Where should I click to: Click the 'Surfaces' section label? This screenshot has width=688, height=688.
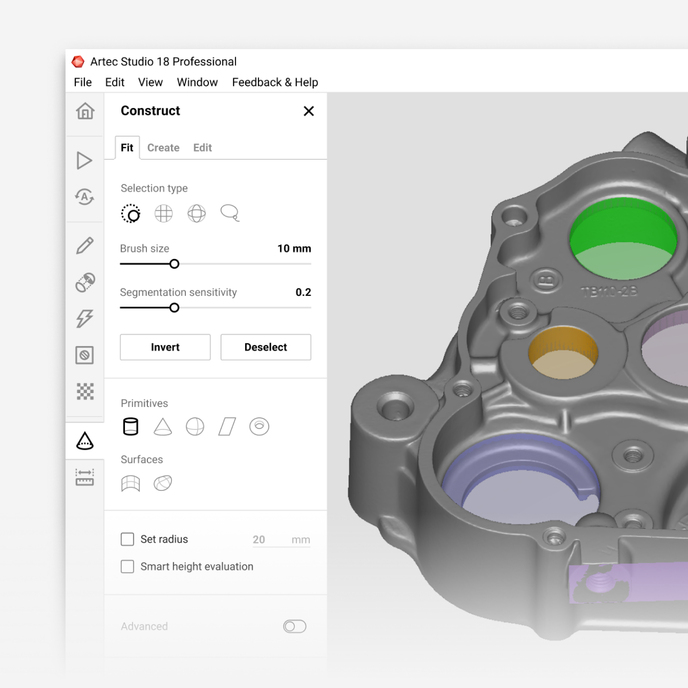pos(142,459)
